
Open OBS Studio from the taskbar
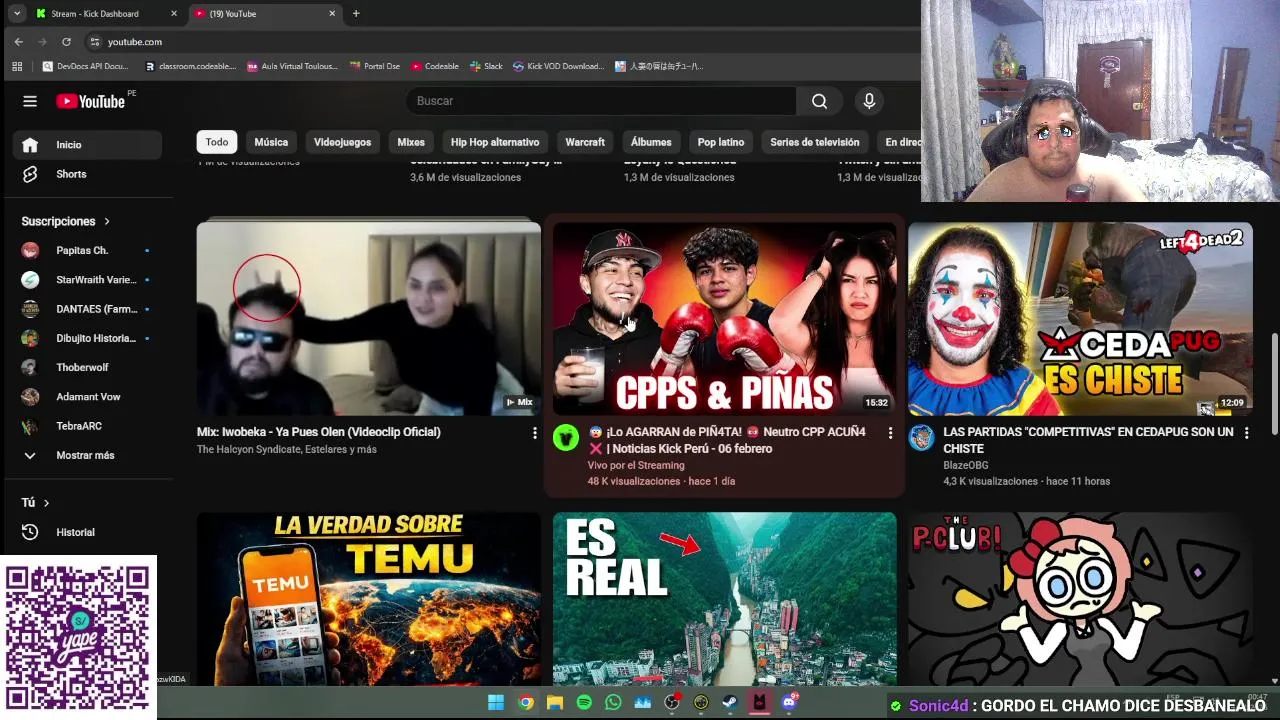pyautogui.click(x=672, y=703)
